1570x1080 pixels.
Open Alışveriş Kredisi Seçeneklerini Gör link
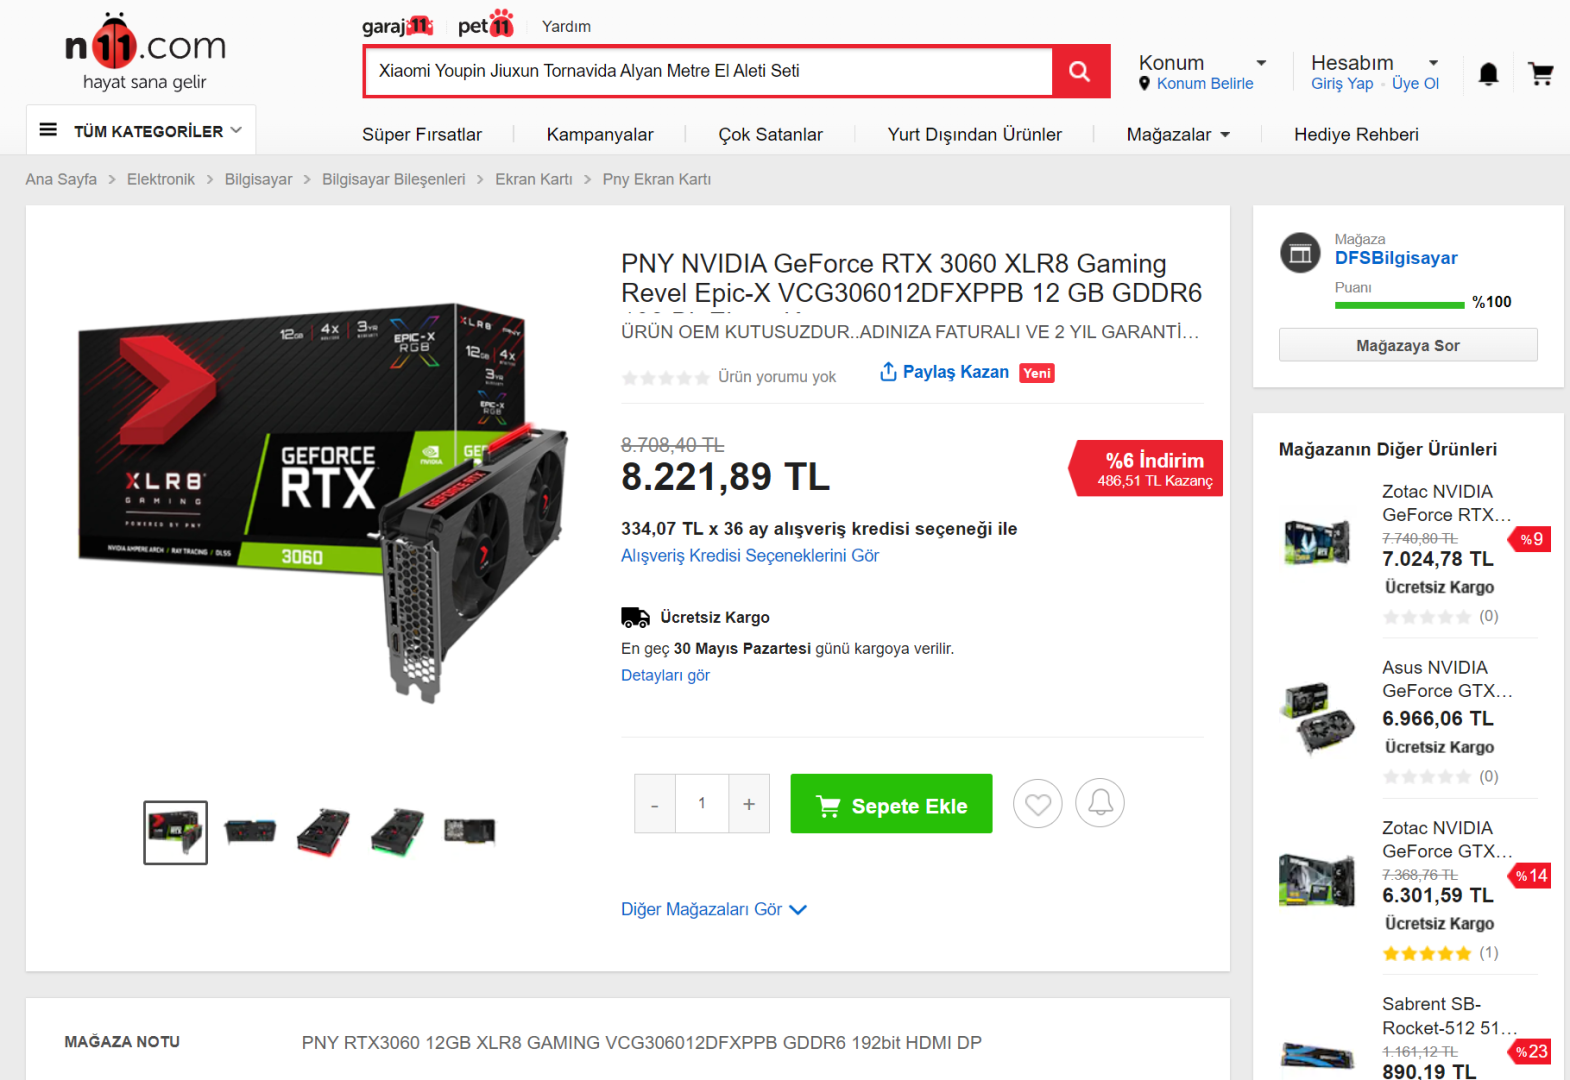[750, 556]
